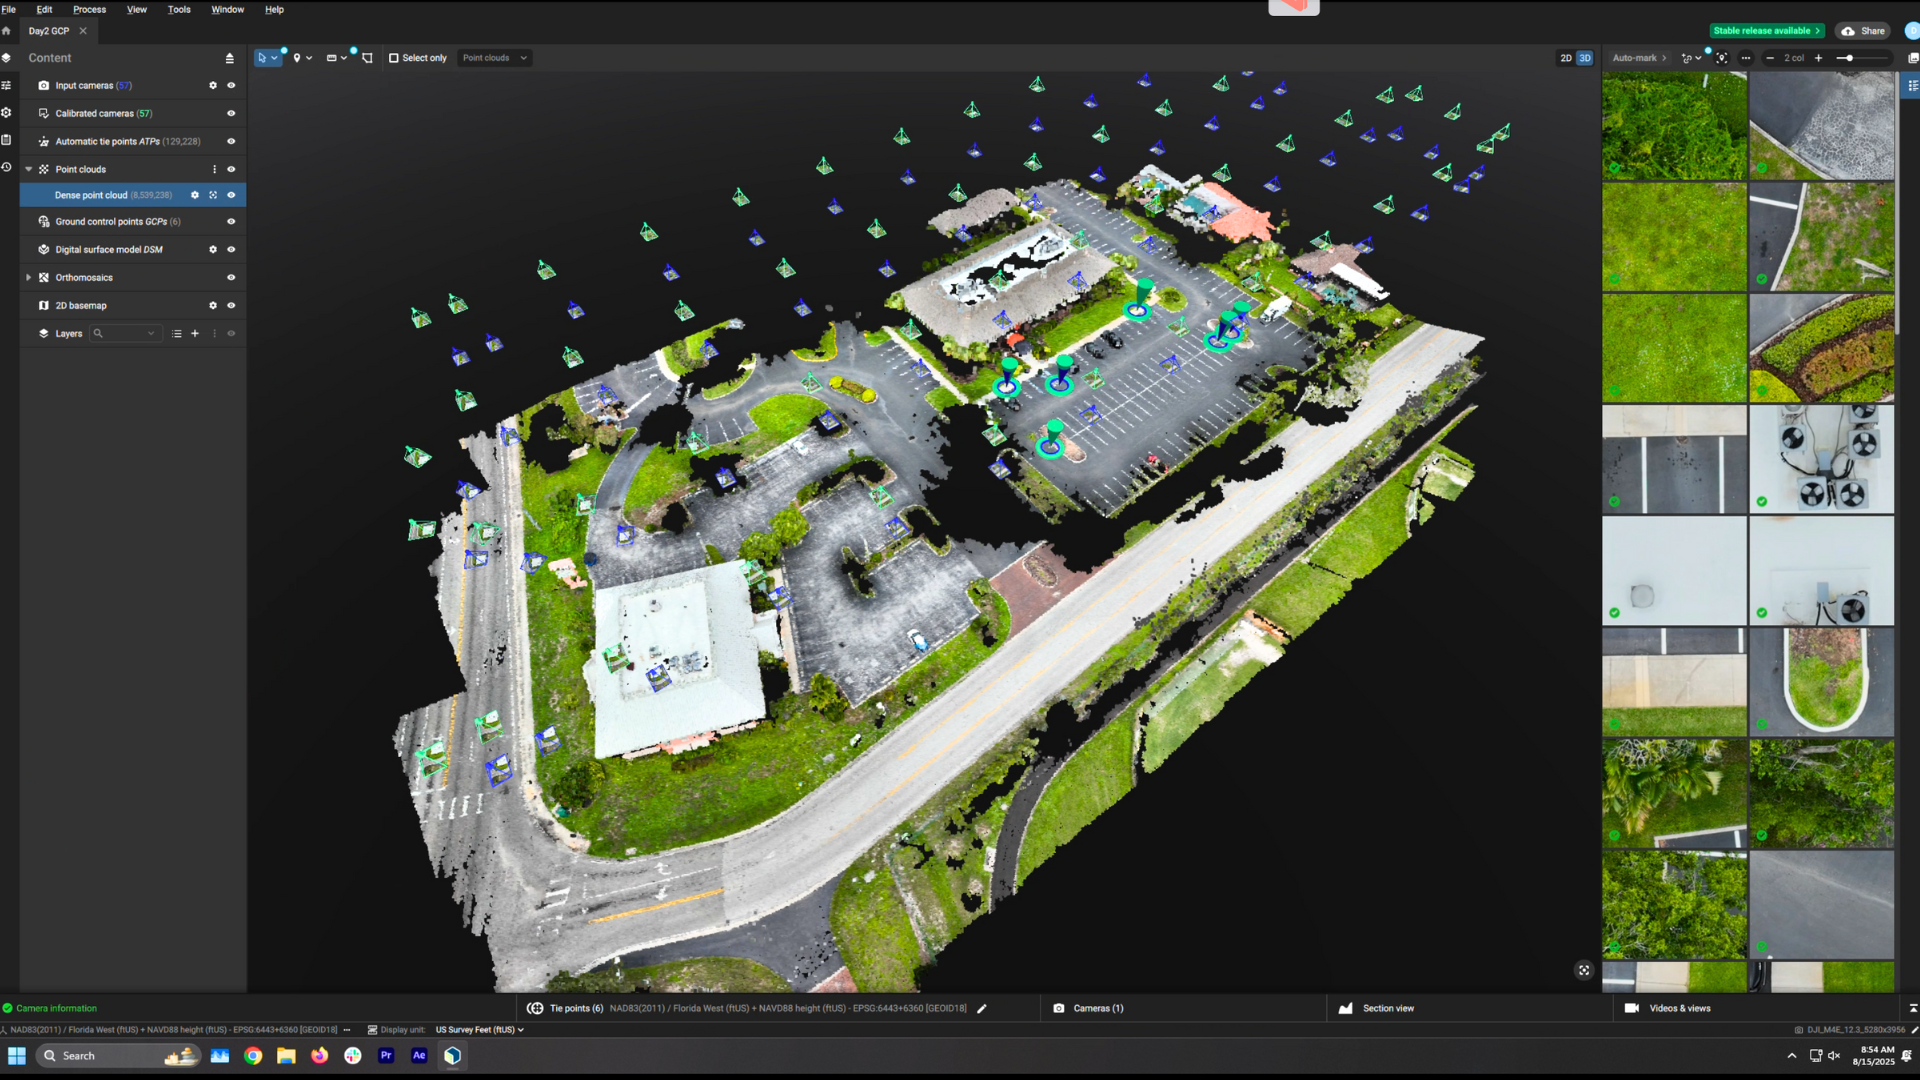
Task: Increase image columns with plus icon
Action: click(1818, 58)
